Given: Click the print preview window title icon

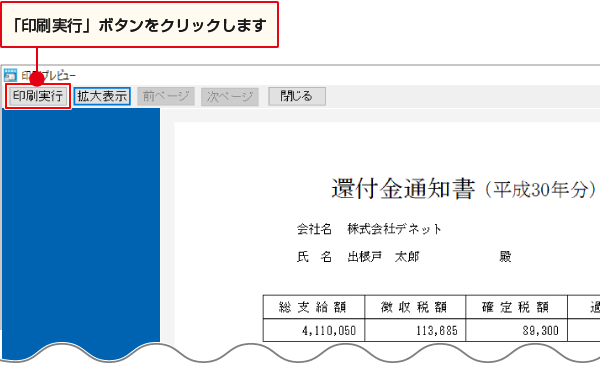Looking at the screenshot, I should pos(10,75).
